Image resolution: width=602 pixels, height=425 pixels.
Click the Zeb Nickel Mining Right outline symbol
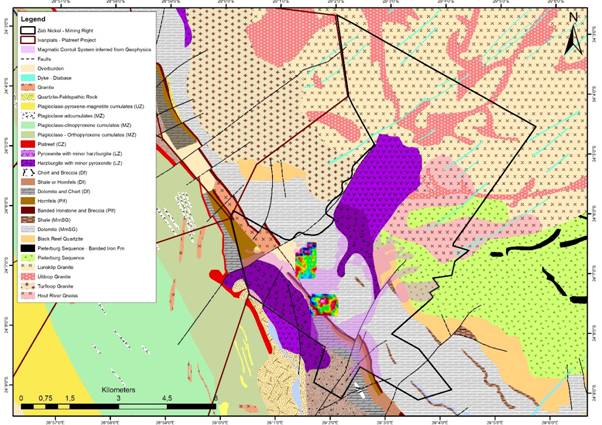[28, 30]
